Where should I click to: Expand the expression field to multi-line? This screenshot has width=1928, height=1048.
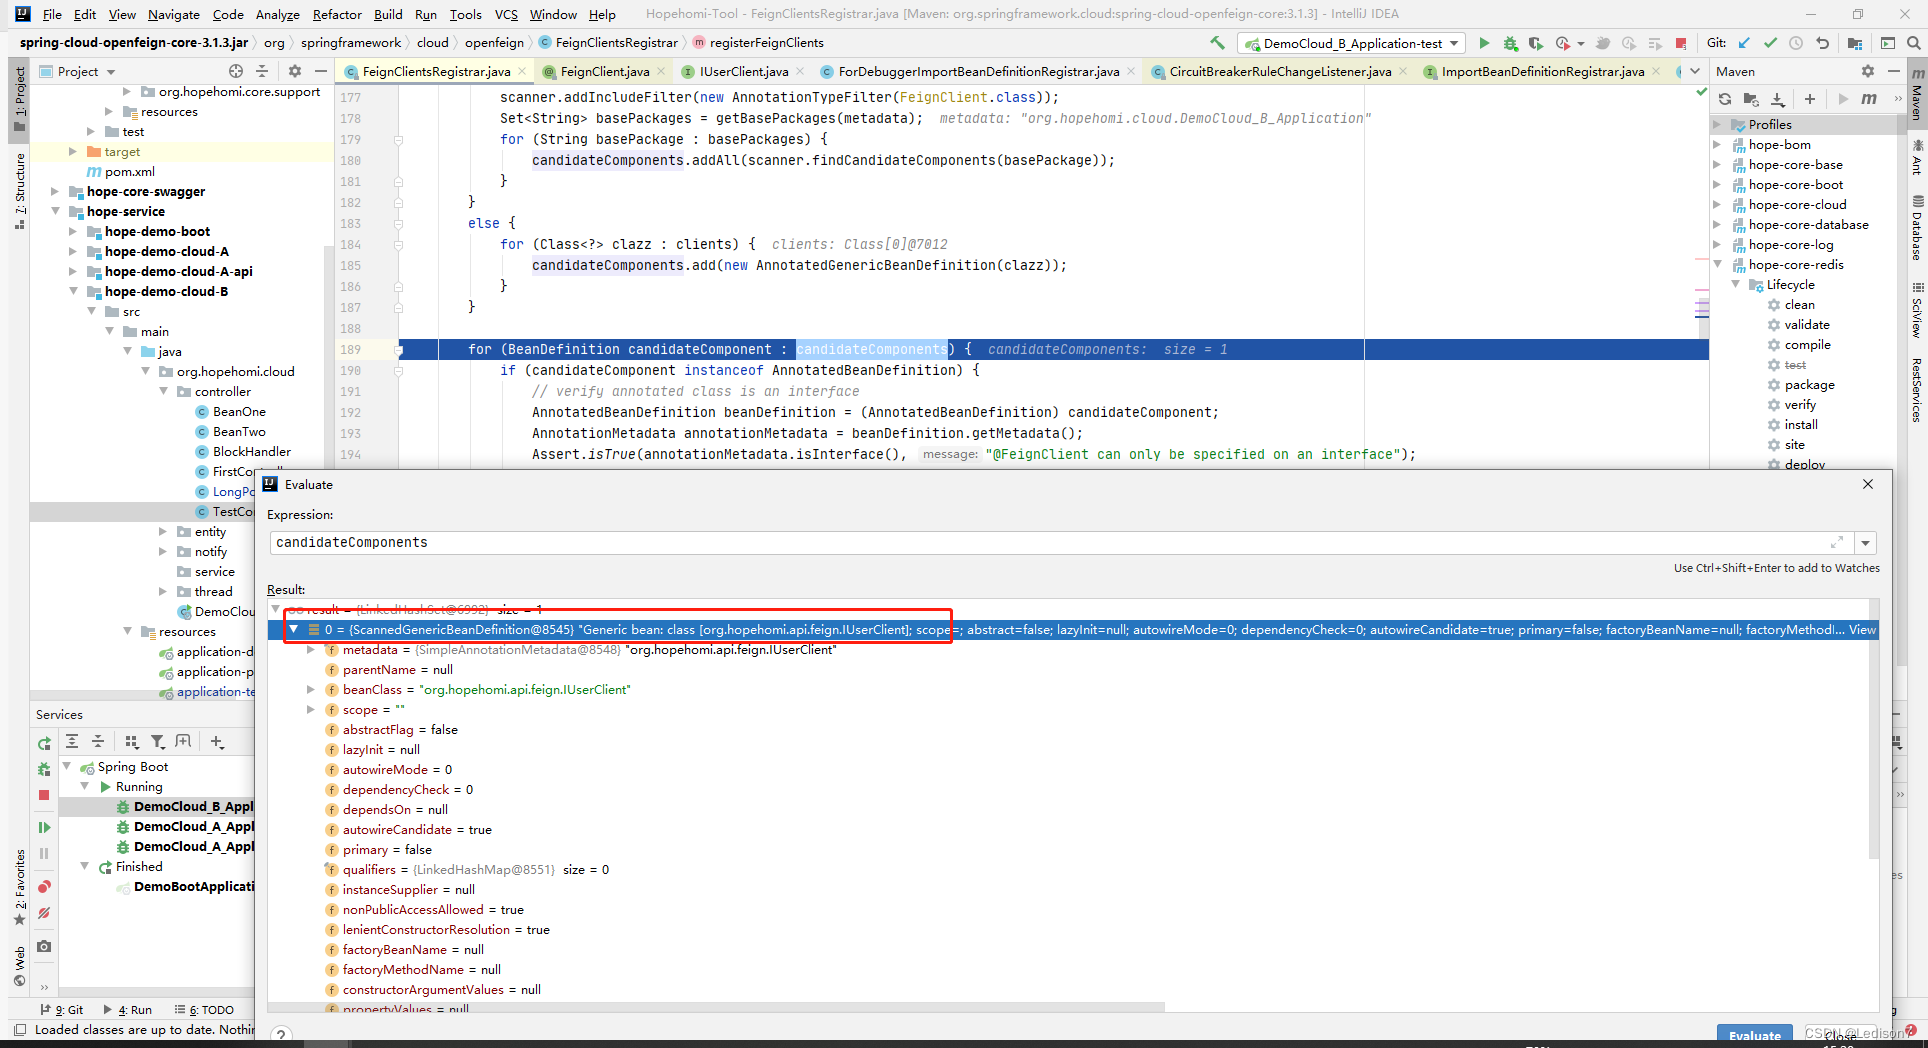coord(1837,542)
